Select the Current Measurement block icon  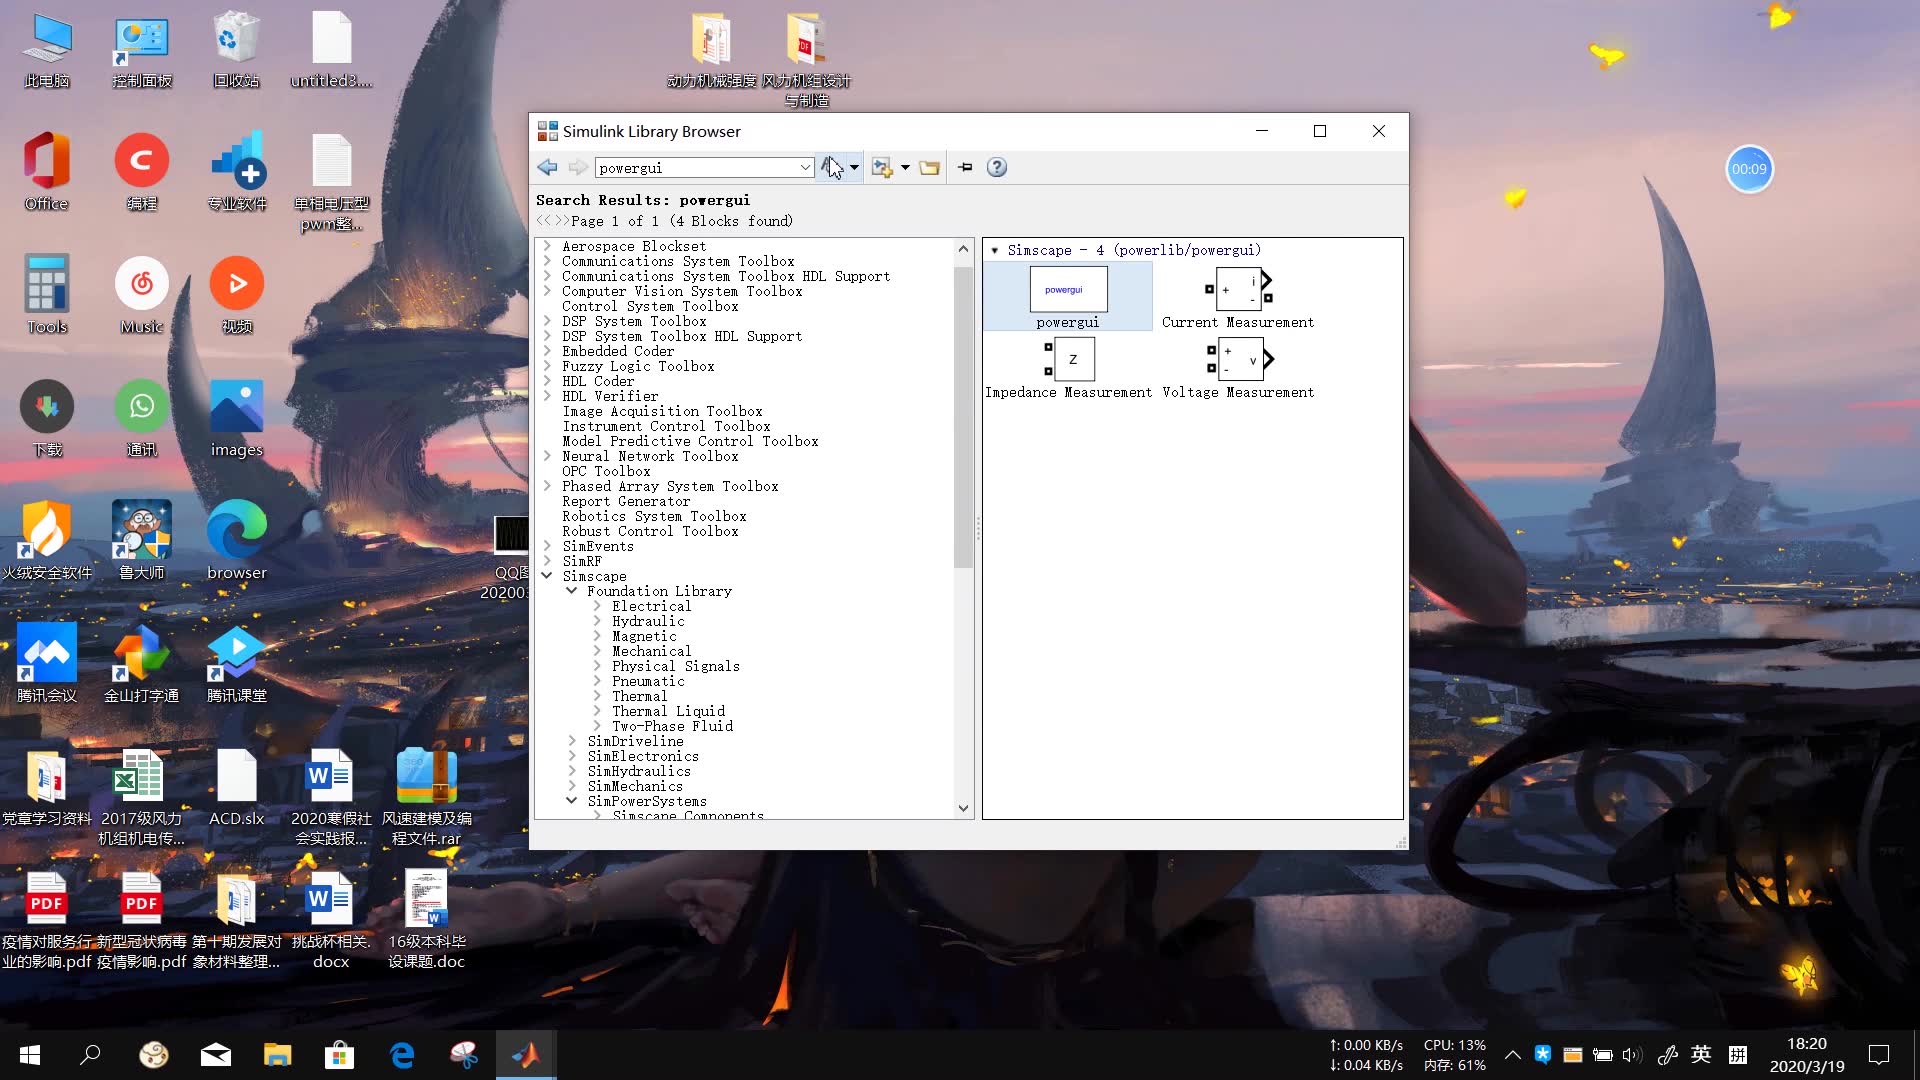[1238, 290]
